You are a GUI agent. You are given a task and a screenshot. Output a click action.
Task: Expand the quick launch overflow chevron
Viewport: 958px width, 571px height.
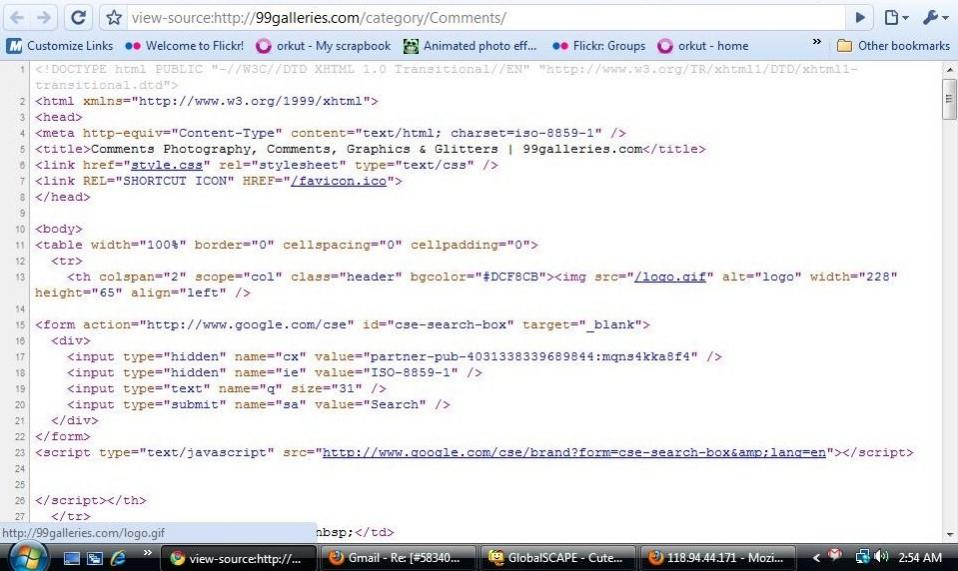(147, 553)
